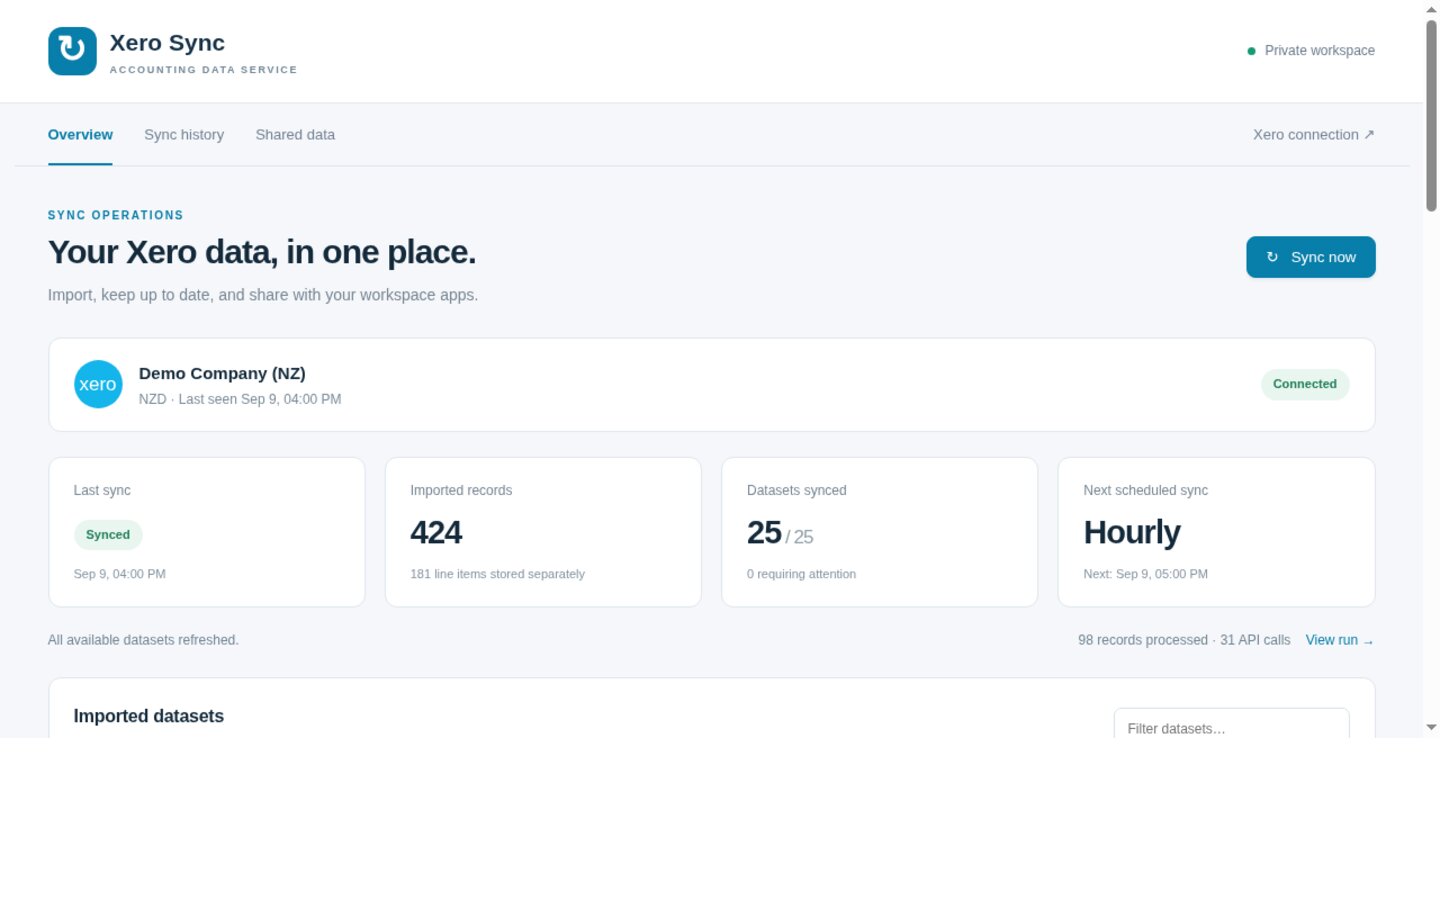Open the Shared data tab
The image size is (1440, 900).
[295, 135]
